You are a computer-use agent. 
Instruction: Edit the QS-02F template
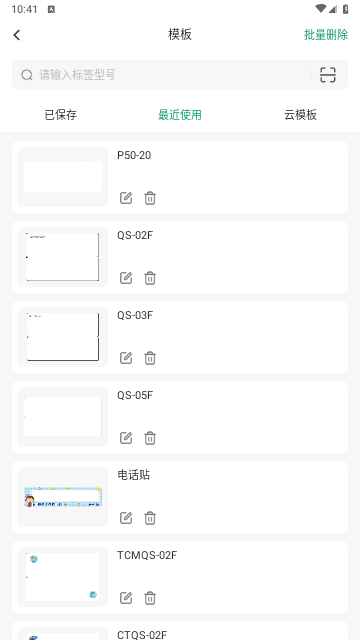(x=126, y=278)
